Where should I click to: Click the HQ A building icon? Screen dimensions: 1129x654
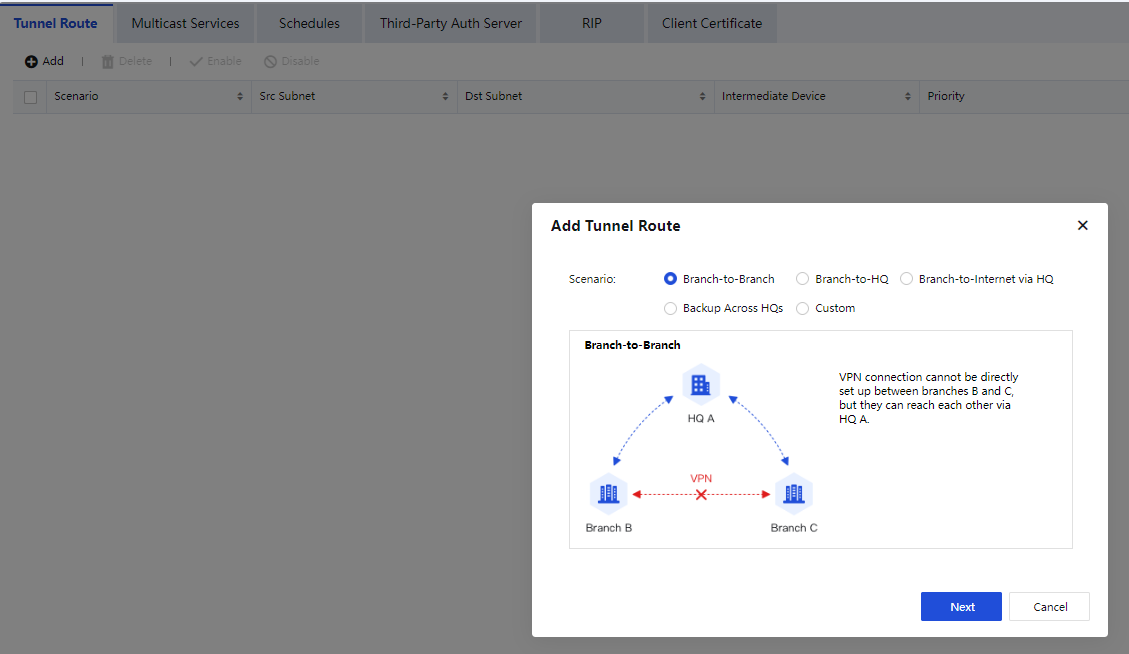(701, 384)
